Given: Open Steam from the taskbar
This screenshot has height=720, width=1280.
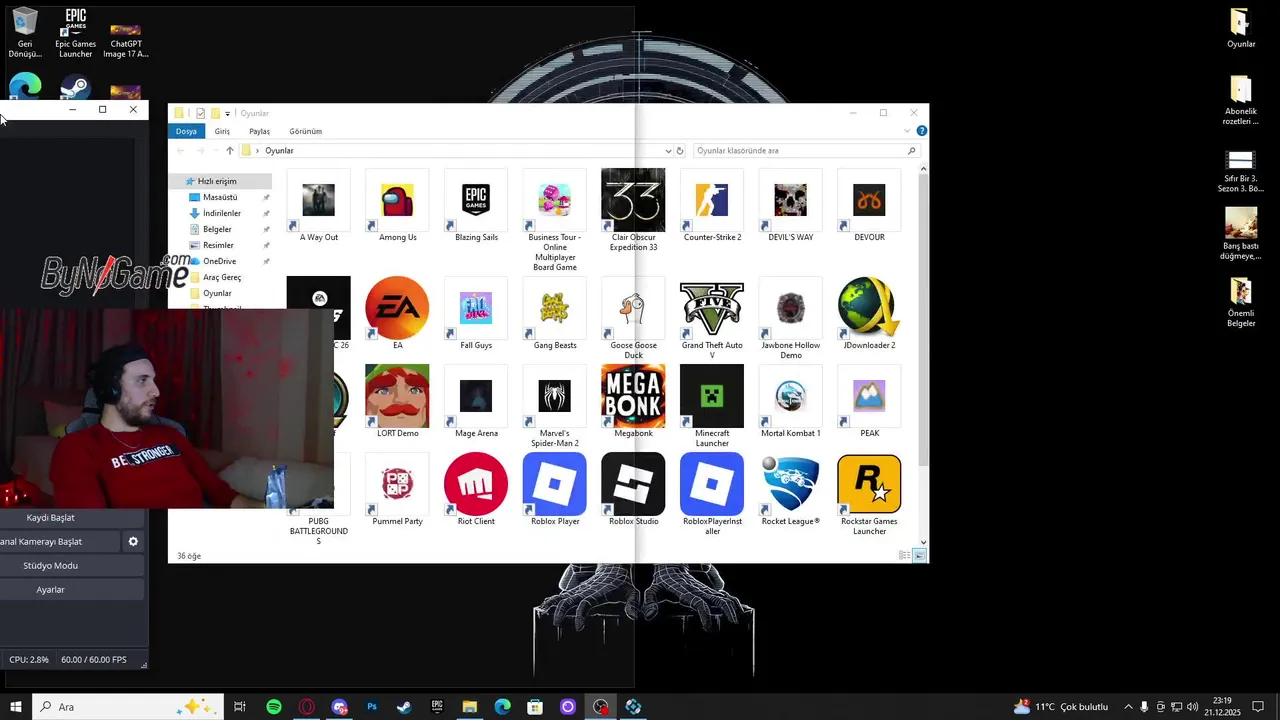Looking at the screenshot, I should point(404,707).
